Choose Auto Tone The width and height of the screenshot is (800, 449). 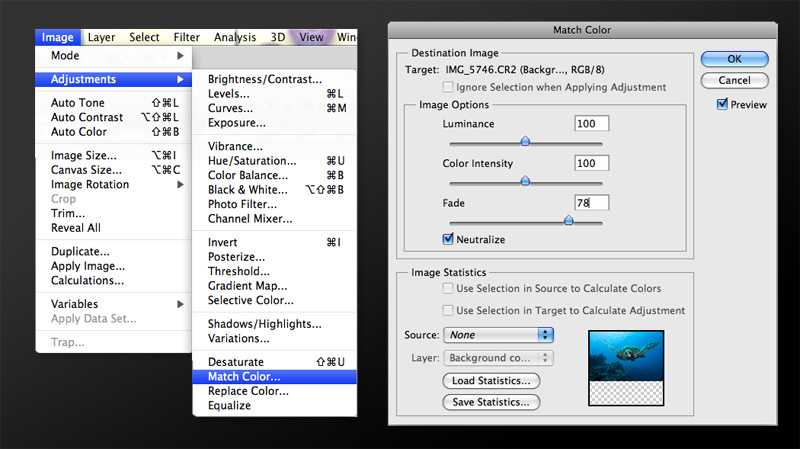point(113,103)
